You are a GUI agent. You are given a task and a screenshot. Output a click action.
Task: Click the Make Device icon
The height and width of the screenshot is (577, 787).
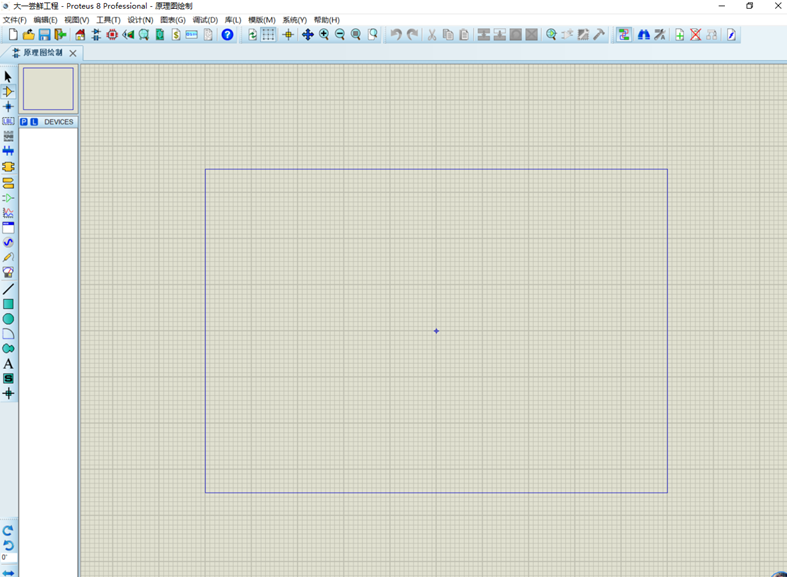click(567, 35)
